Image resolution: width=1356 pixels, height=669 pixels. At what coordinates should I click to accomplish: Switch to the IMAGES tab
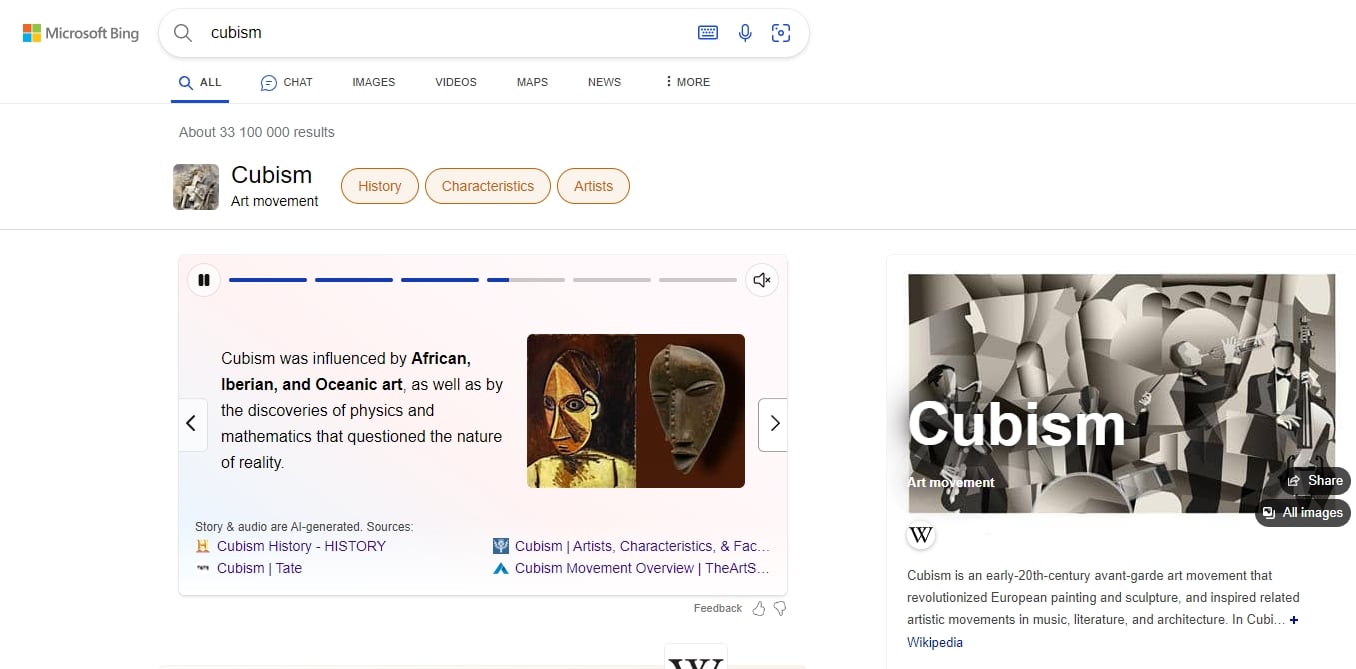click(374, 82)
